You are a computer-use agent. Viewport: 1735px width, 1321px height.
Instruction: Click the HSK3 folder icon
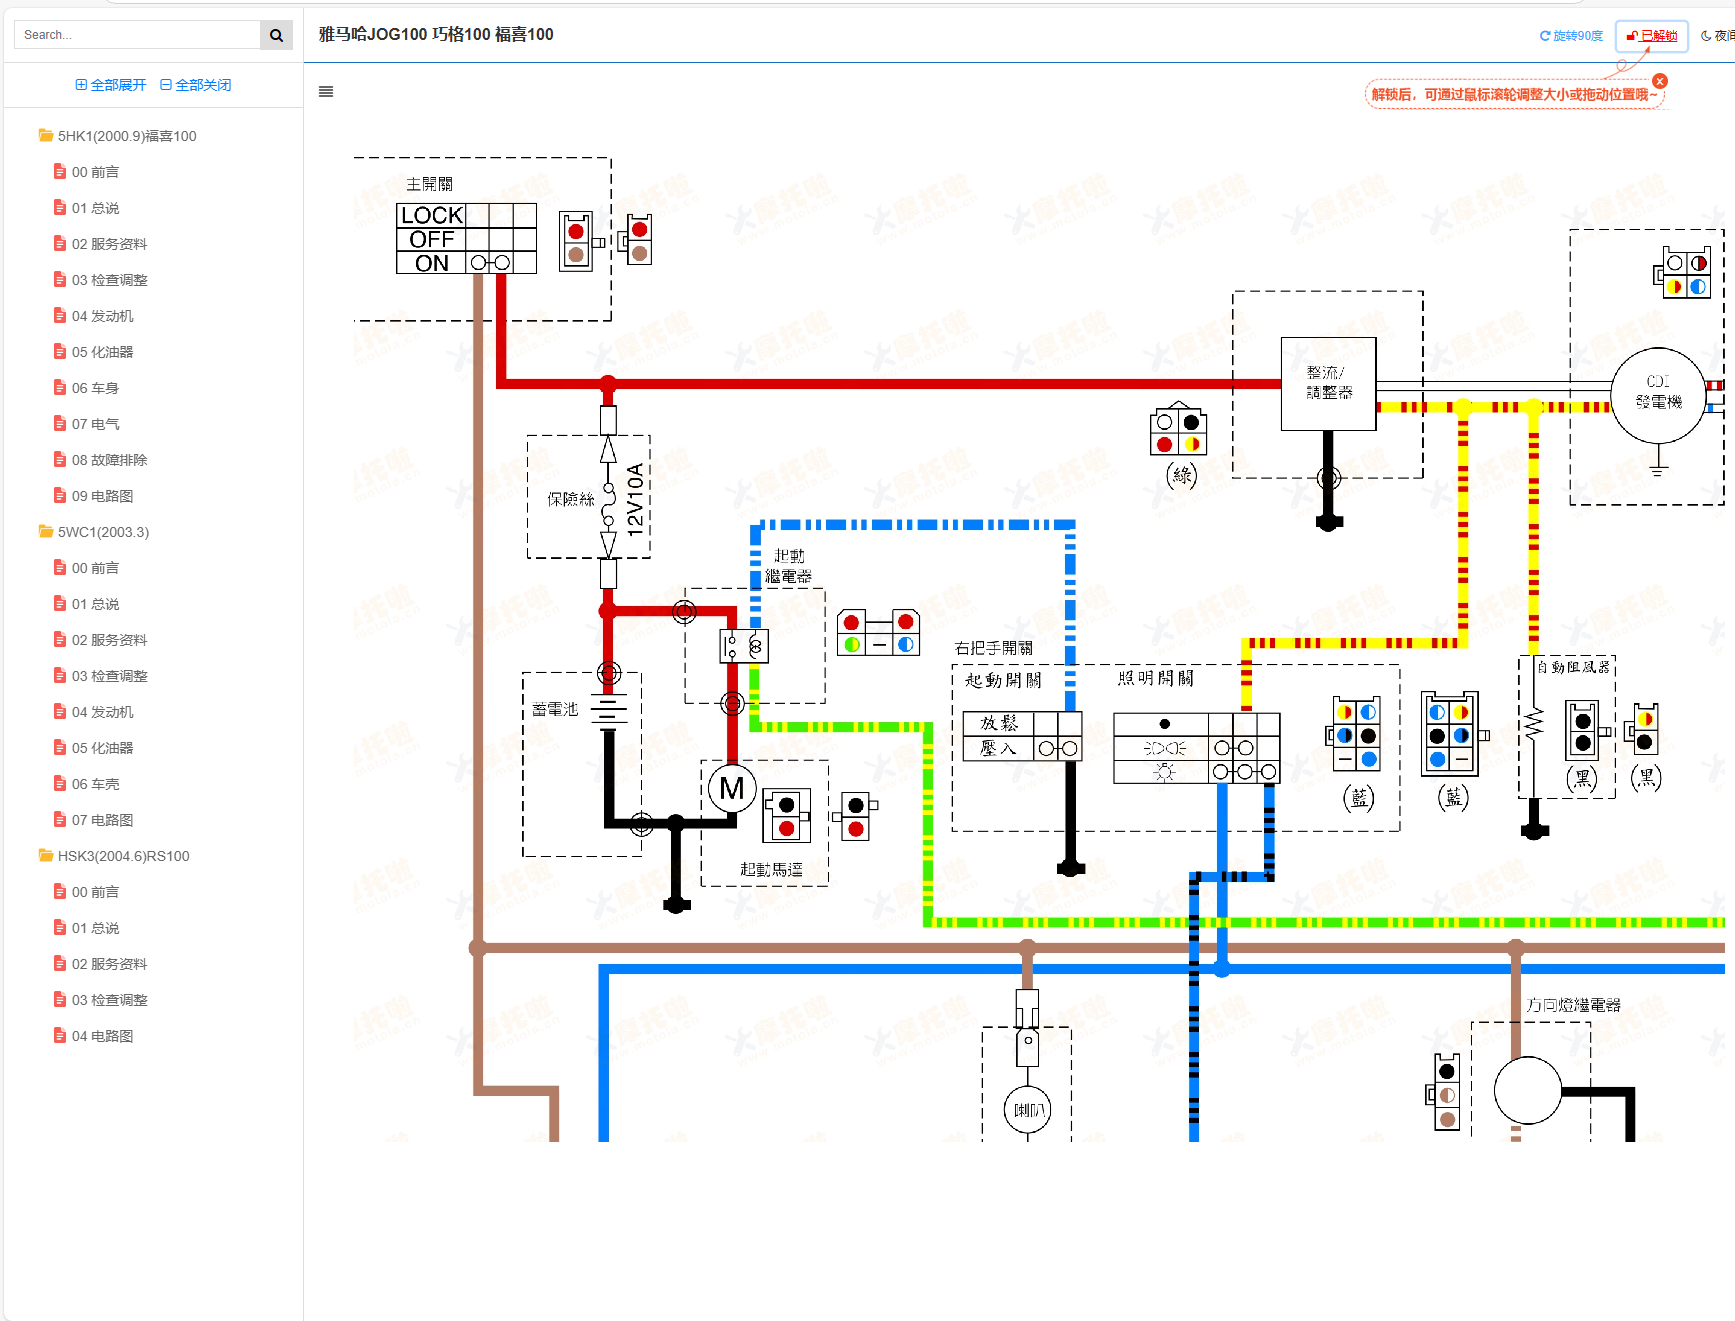click(x=46, y=855)
